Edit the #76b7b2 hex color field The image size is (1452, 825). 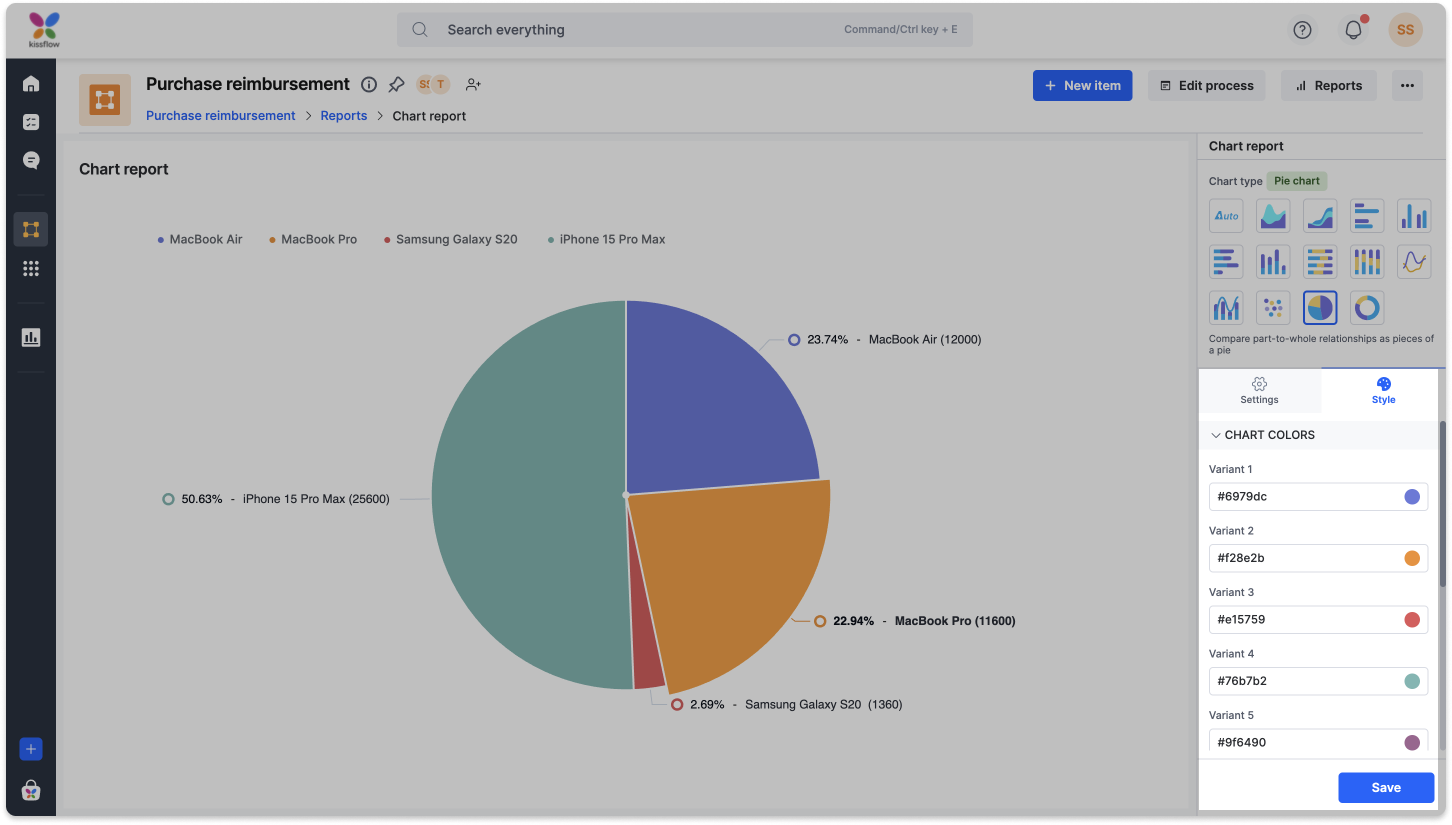(x=1318, y=681)
